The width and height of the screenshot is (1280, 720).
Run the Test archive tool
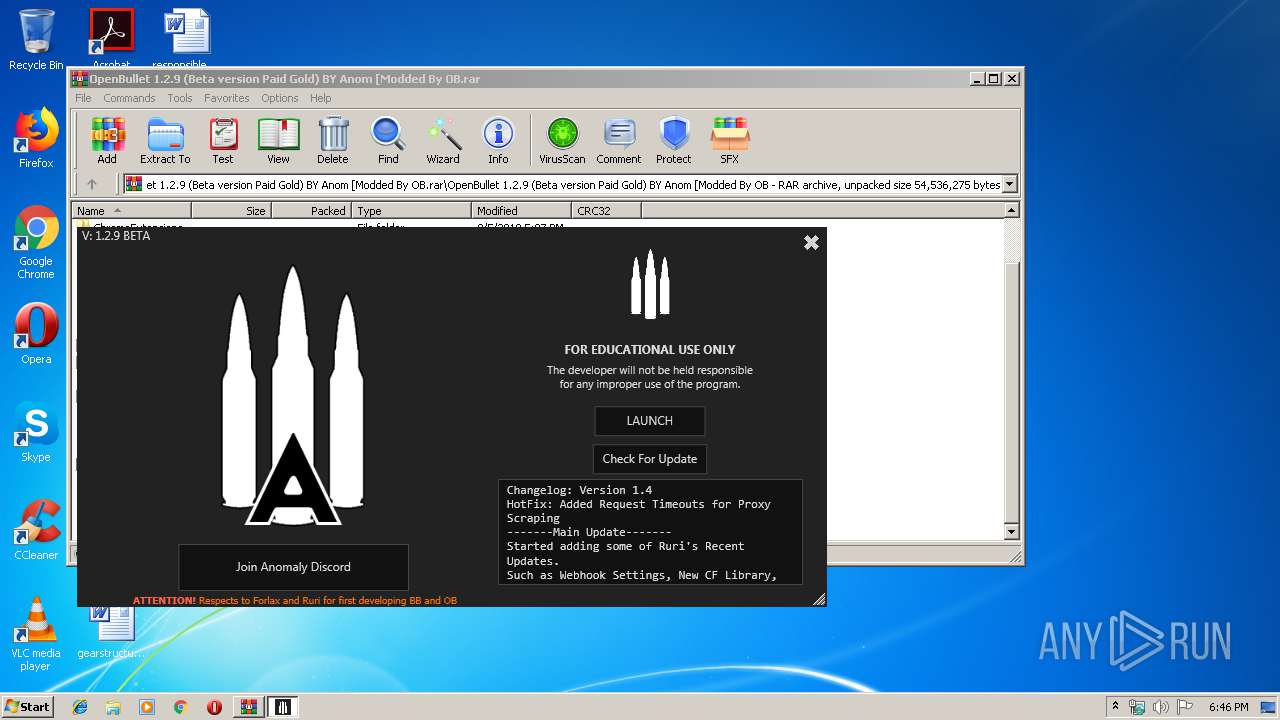coord(223,141)
